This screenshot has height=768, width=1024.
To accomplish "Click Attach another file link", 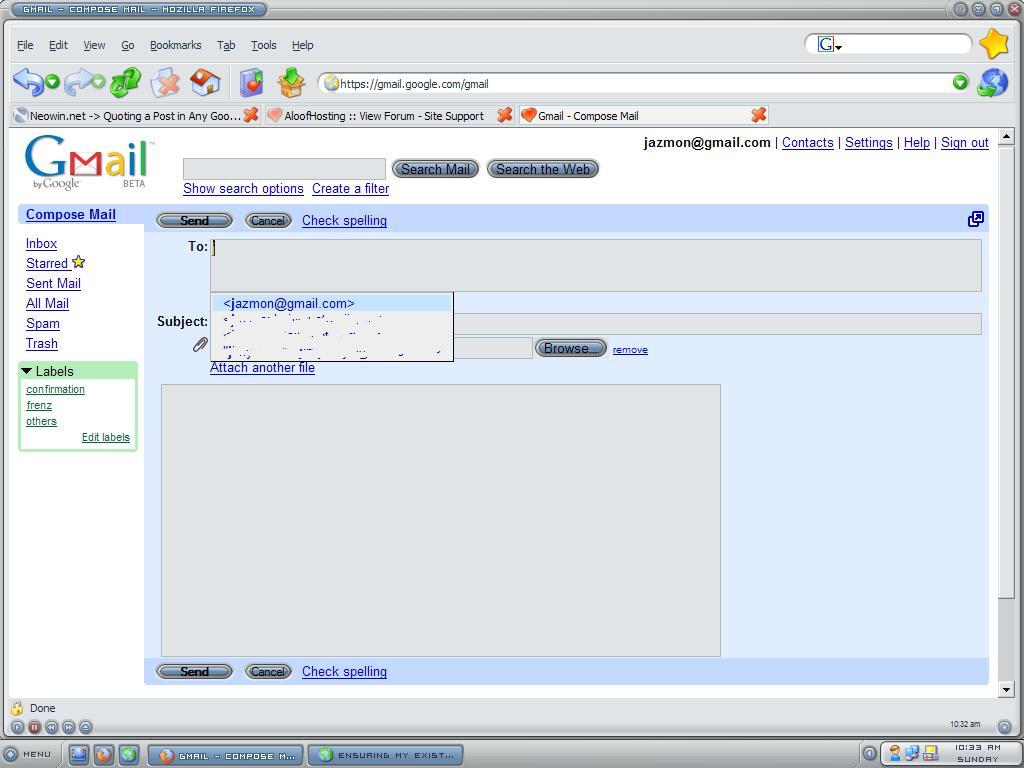I will pos(263,368).
